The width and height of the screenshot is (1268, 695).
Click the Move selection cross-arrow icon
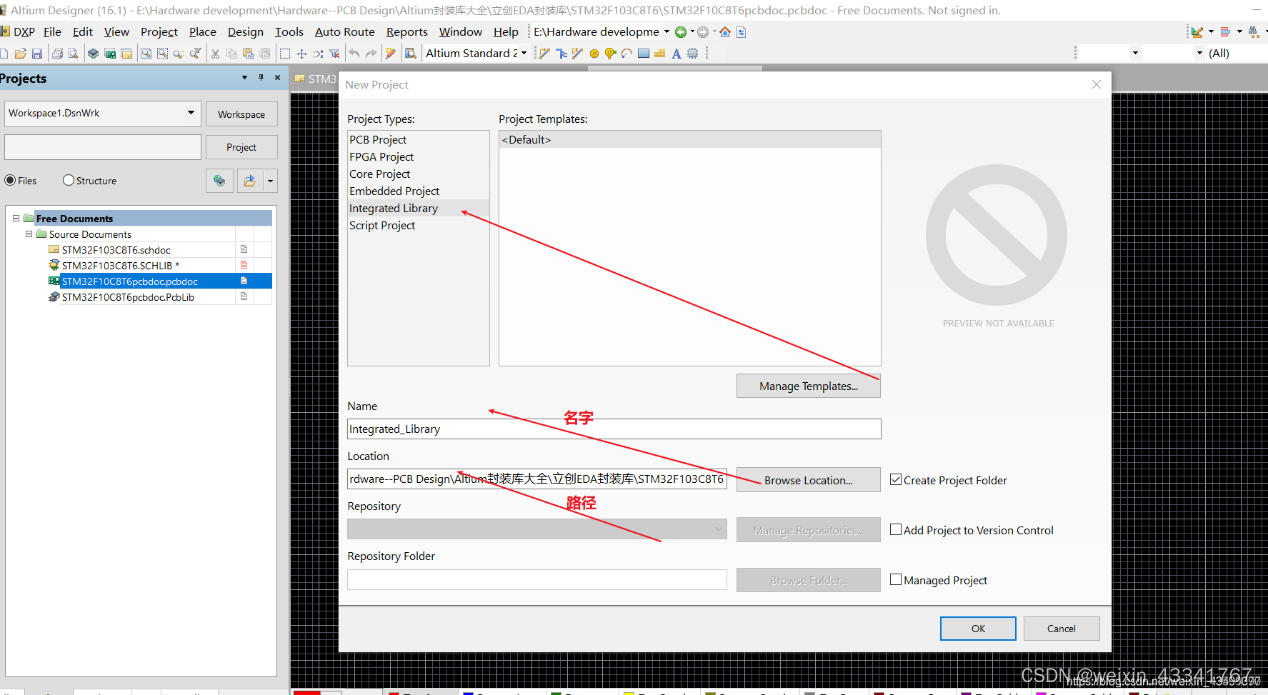click(301, 53)
